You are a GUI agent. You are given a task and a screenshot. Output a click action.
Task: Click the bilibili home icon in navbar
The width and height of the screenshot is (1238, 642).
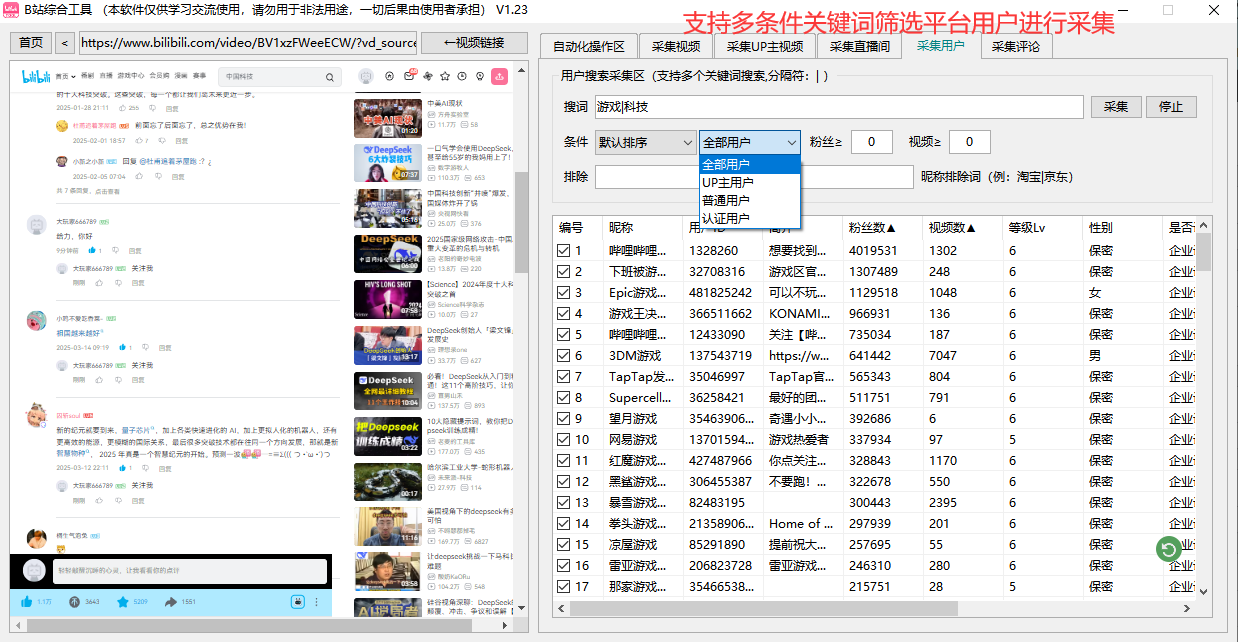coord(389,76)
